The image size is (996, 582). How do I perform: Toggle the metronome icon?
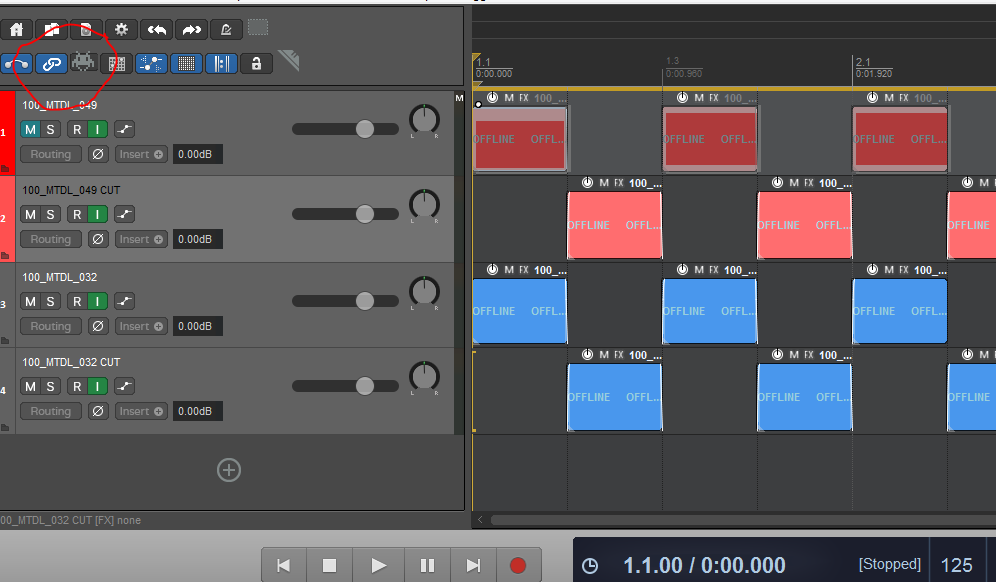pos(226,29)
